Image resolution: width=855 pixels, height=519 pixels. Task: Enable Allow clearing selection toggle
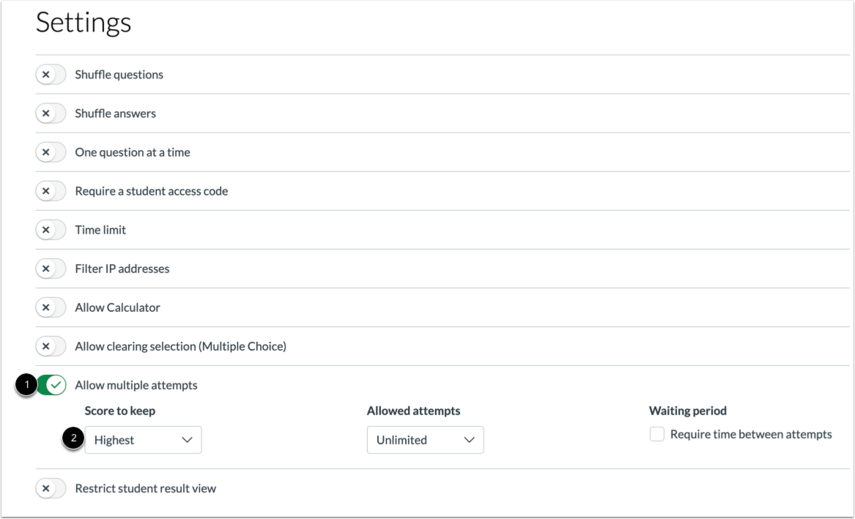pyautogui.click(x=50, y=347)
